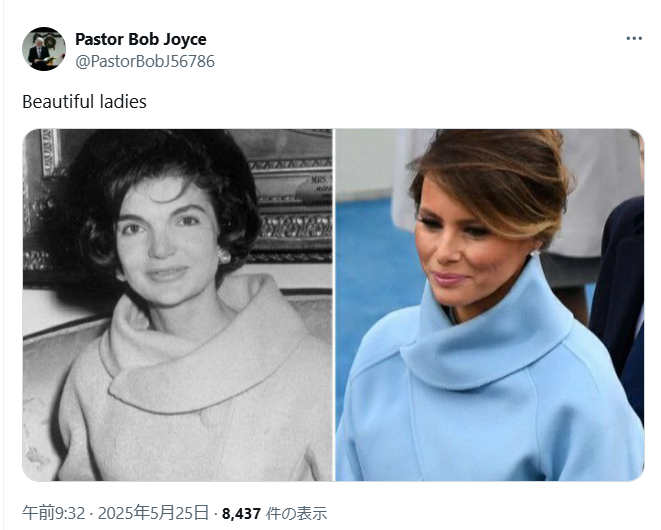The height and width of the screenshot is (530, 661).
Task: Select the 'Beautiful ladies' tweet text
Action: 84,102
